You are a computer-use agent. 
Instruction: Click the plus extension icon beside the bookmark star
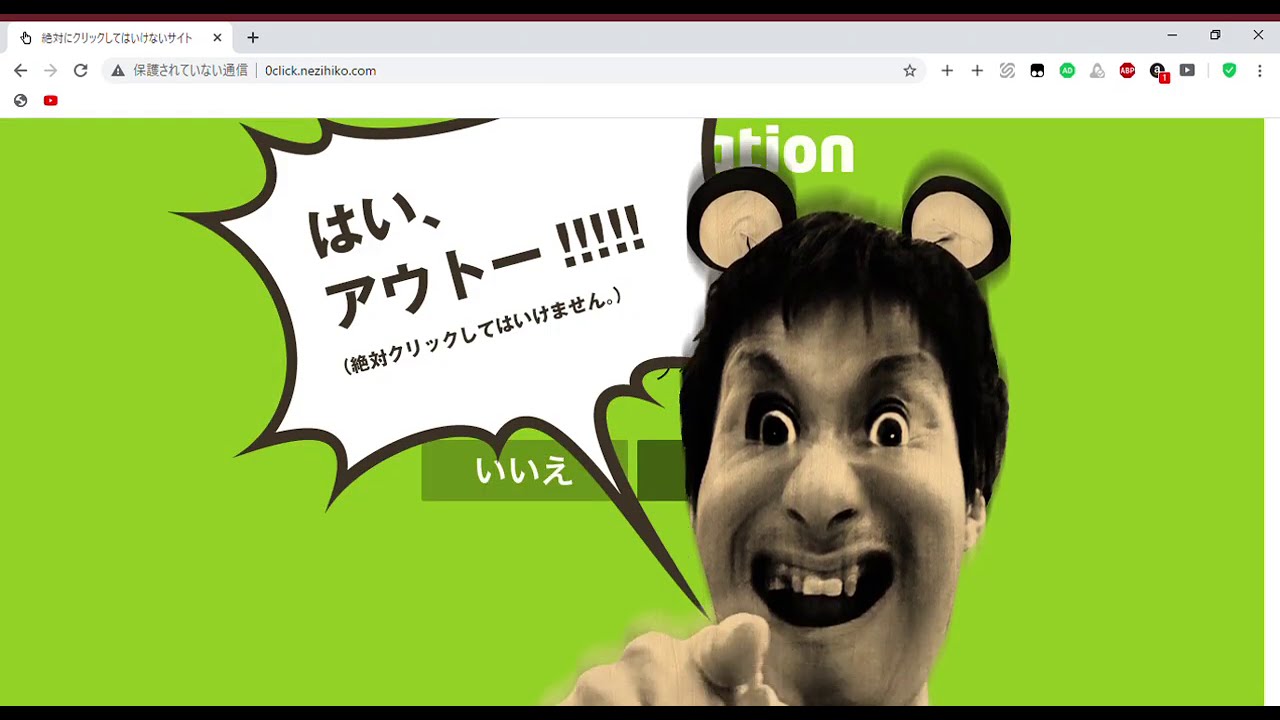(947, 71)
